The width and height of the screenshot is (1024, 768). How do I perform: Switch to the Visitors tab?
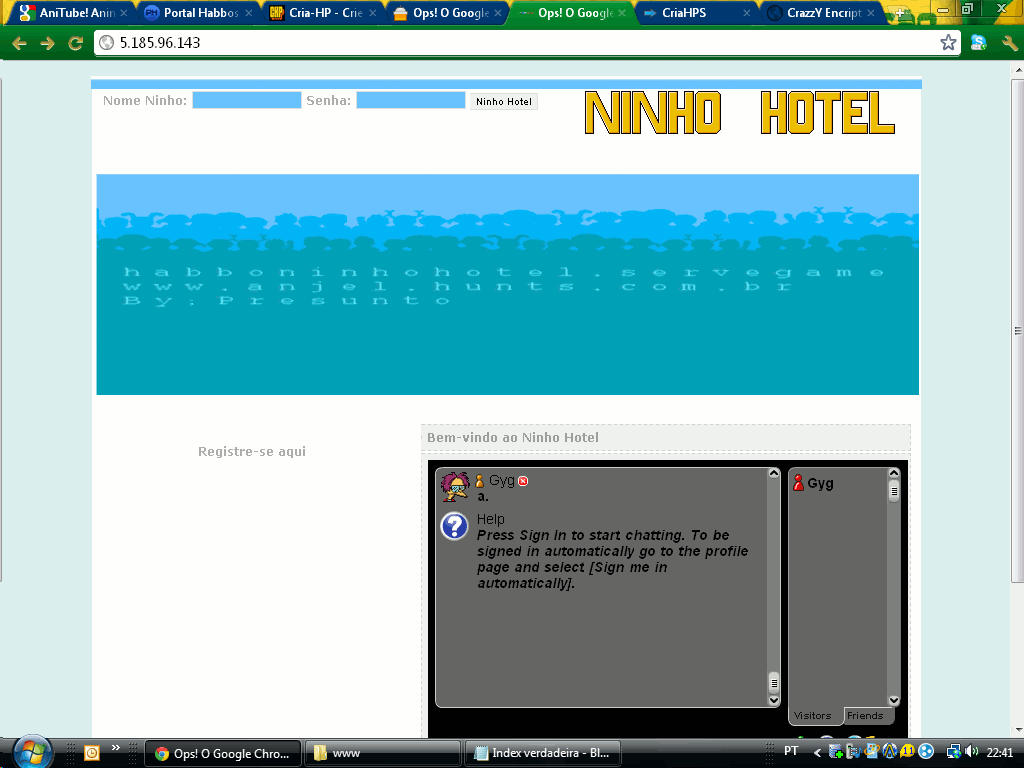[813, 715]
